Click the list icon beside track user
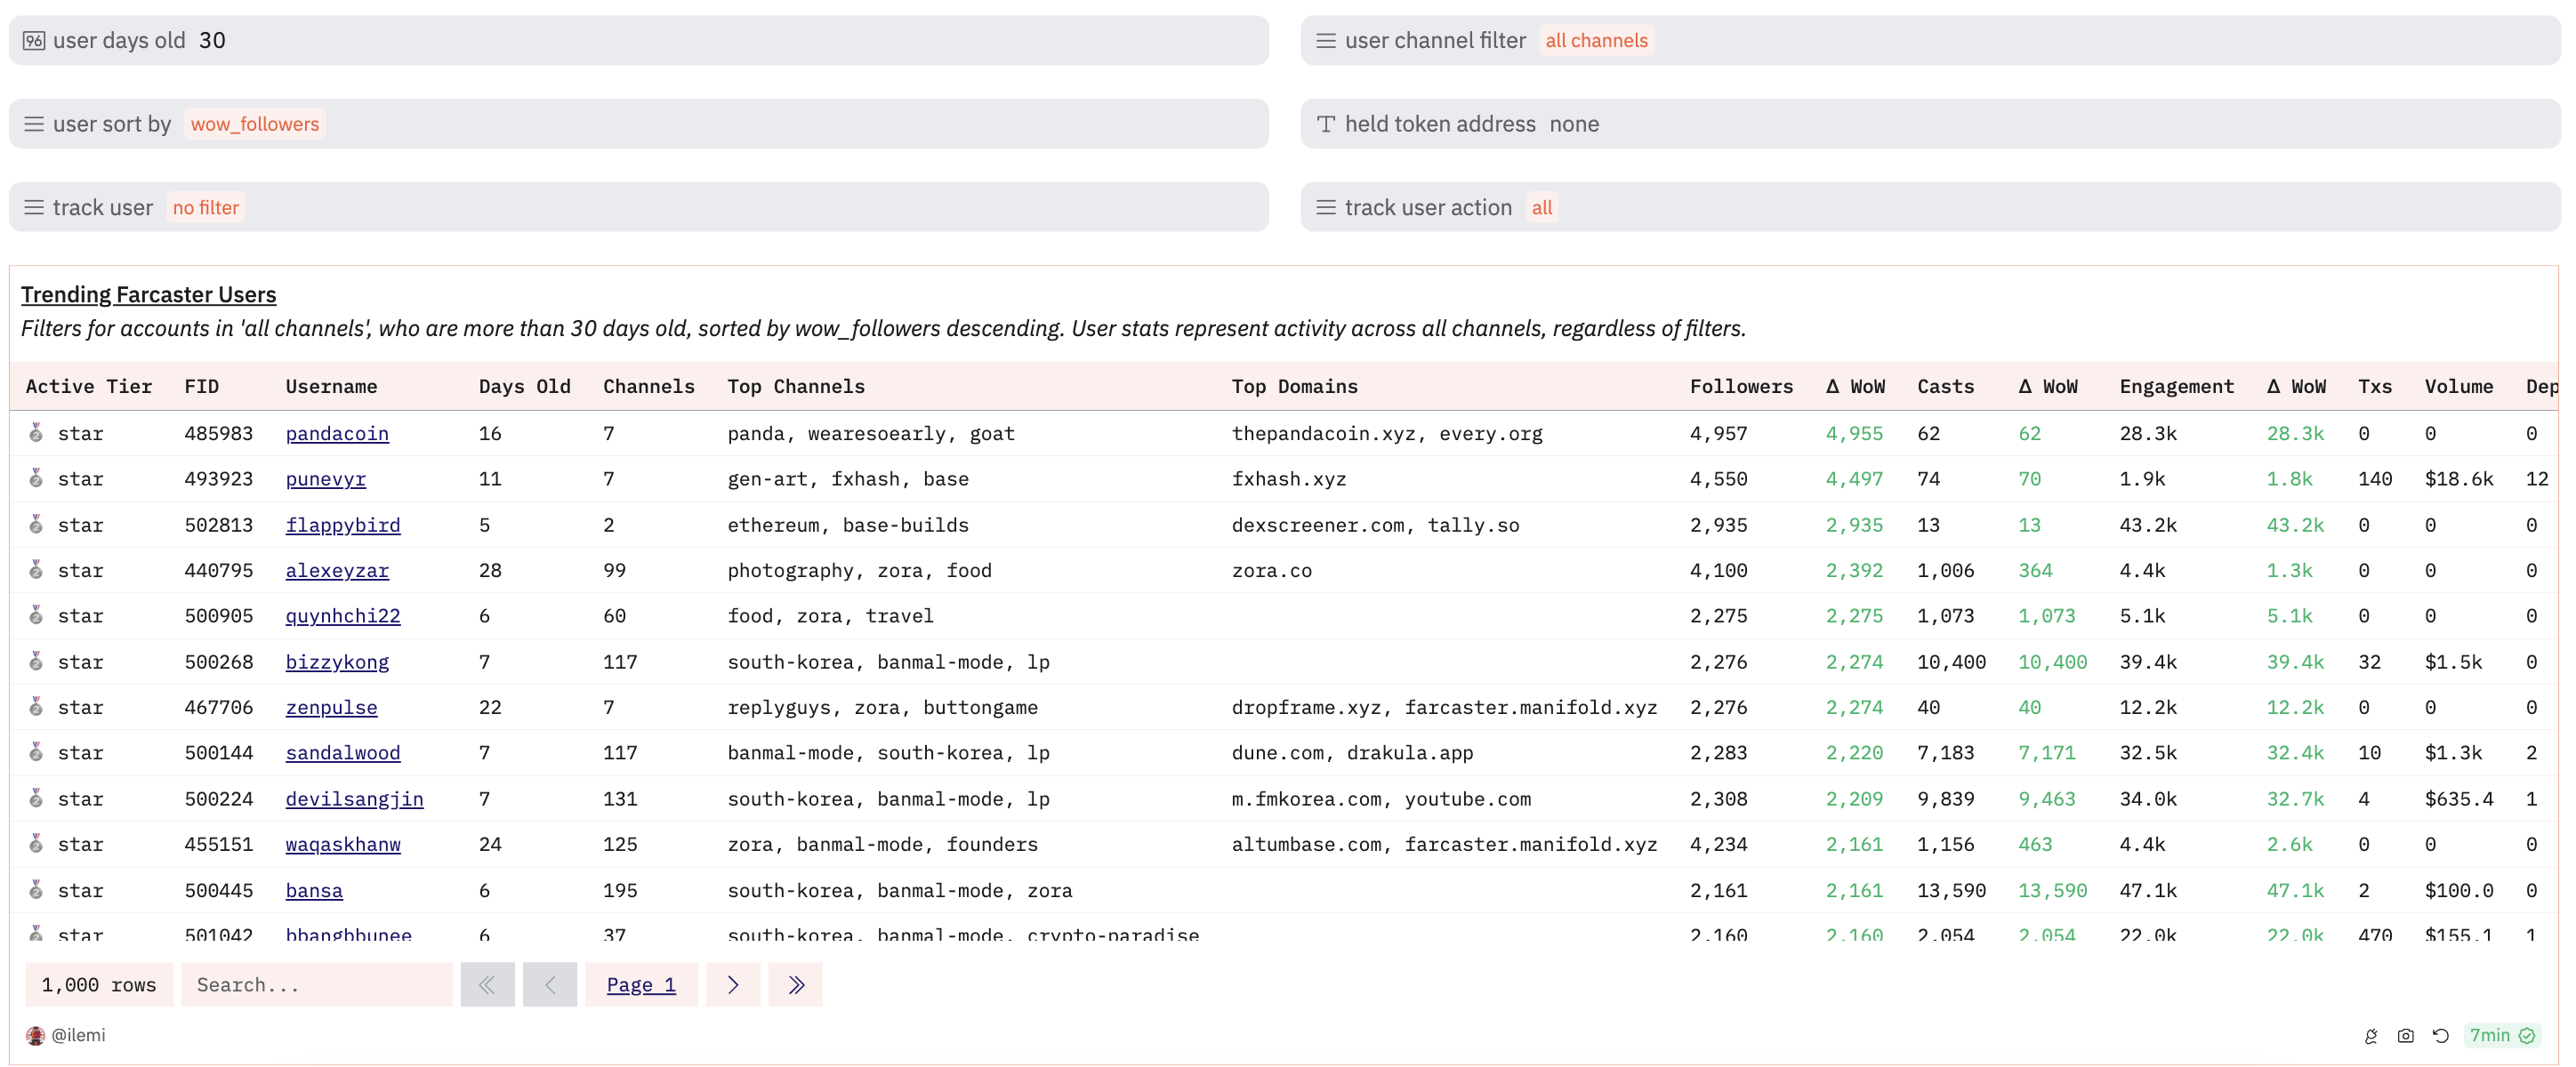2576x1067 pixels. pos(34,207)
